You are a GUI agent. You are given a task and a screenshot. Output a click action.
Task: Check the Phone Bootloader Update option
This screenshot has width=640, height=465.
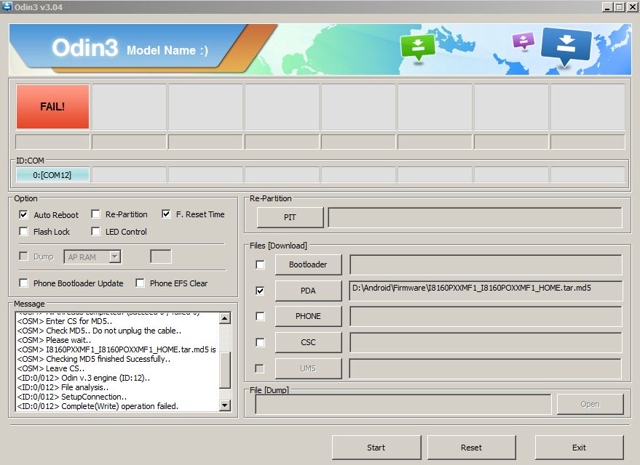tap(23, 283)
